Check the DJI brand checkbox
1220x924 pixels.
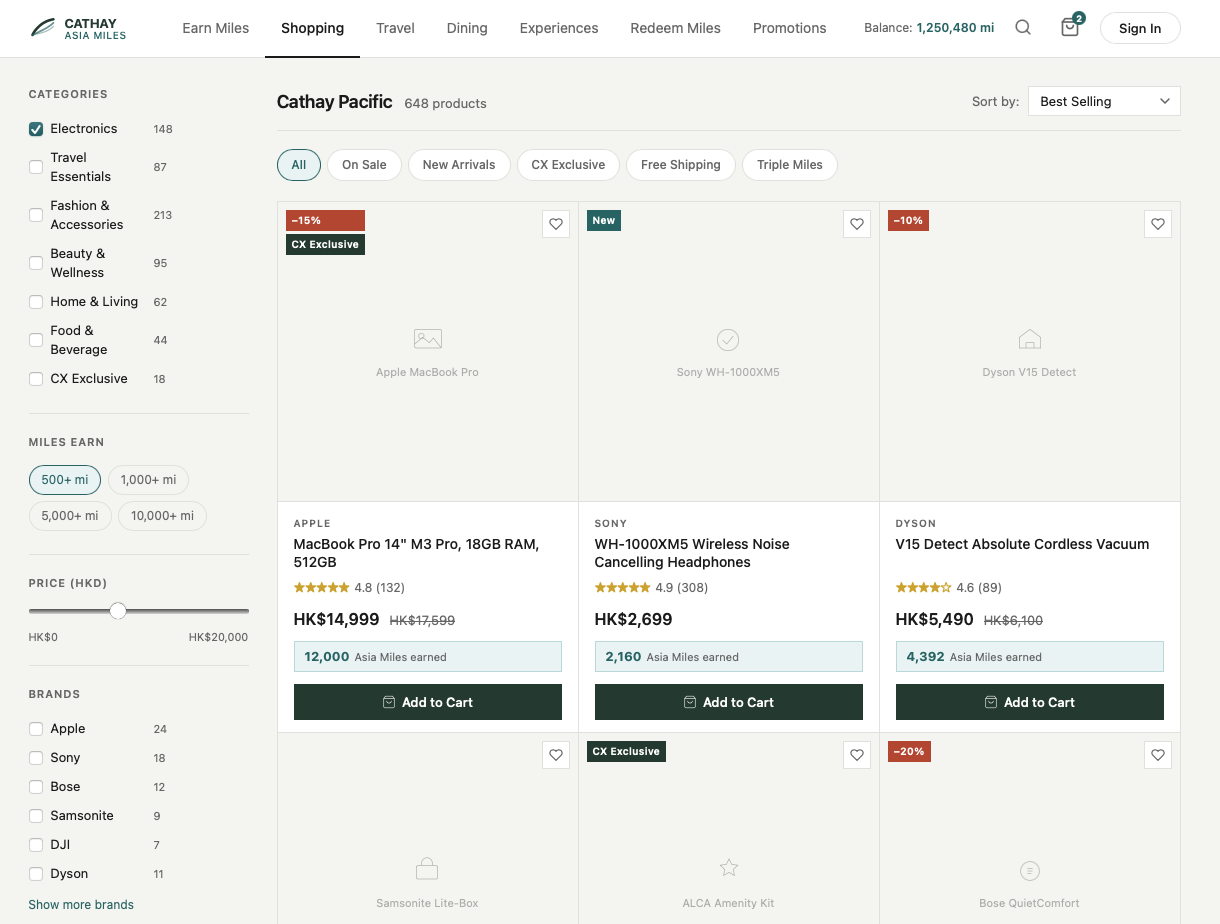36,845
